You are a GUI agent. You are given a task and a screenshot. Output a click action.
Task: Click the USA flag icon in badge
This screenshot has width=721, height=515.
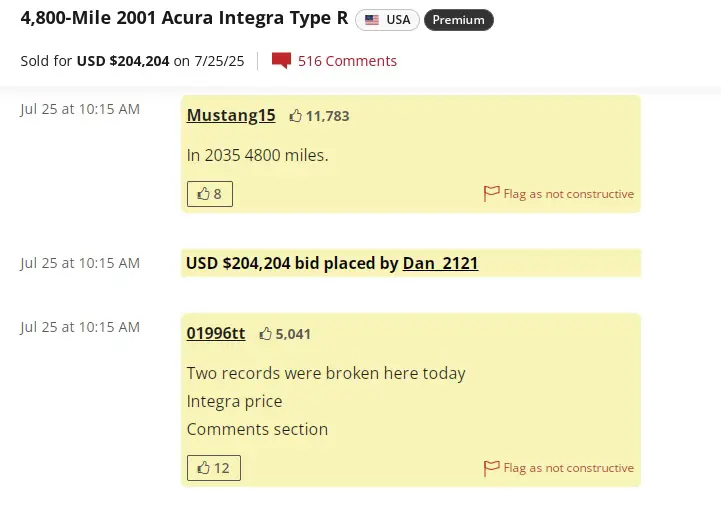click(372, 20)
